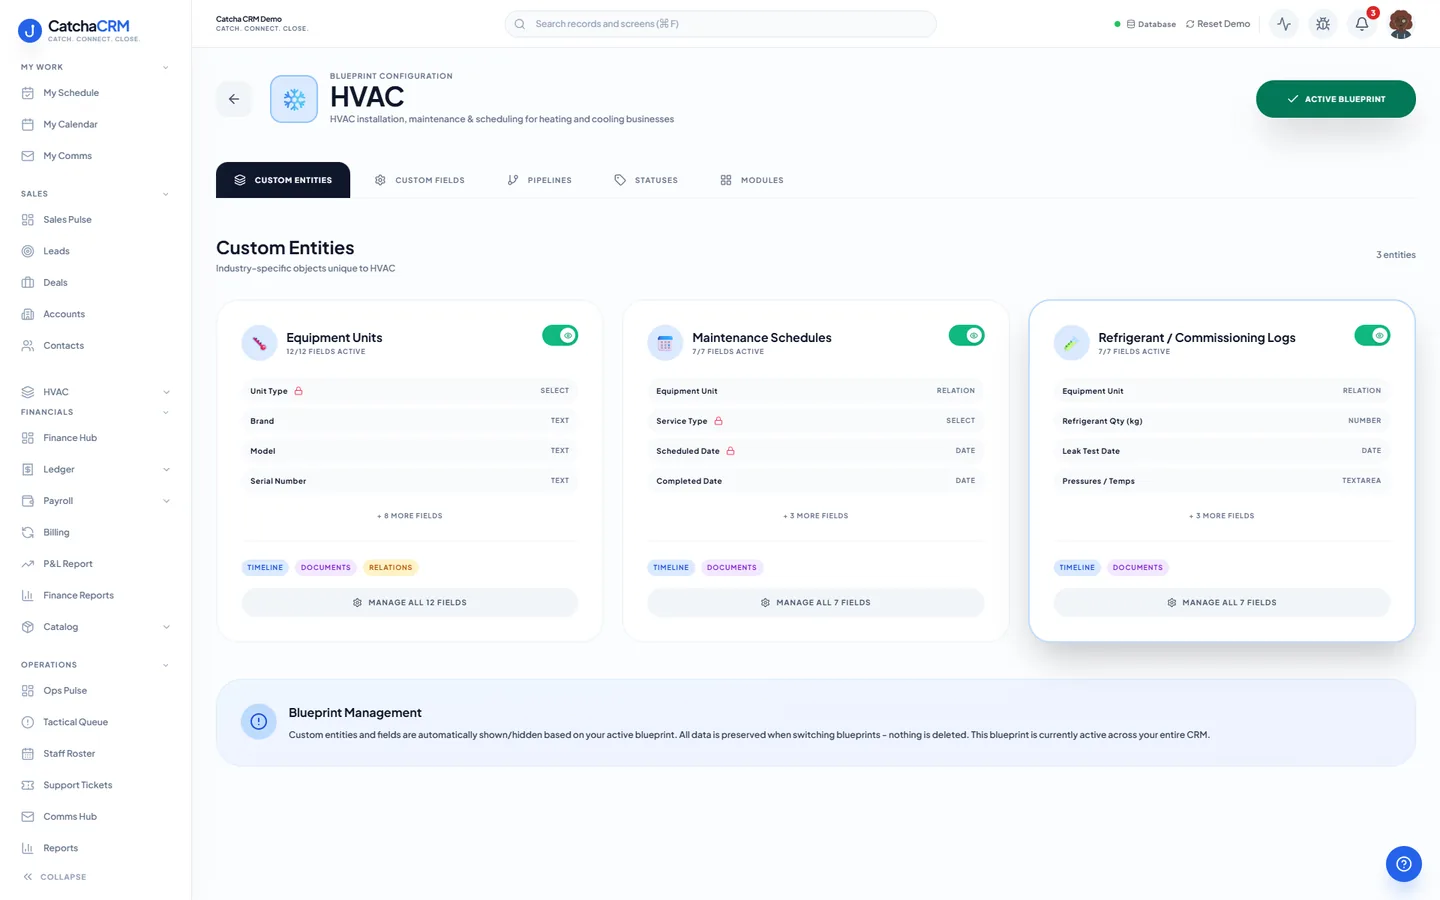
Task: Disable the Maintenance Schedules entity toggle
Action: (x=966, y=336)
